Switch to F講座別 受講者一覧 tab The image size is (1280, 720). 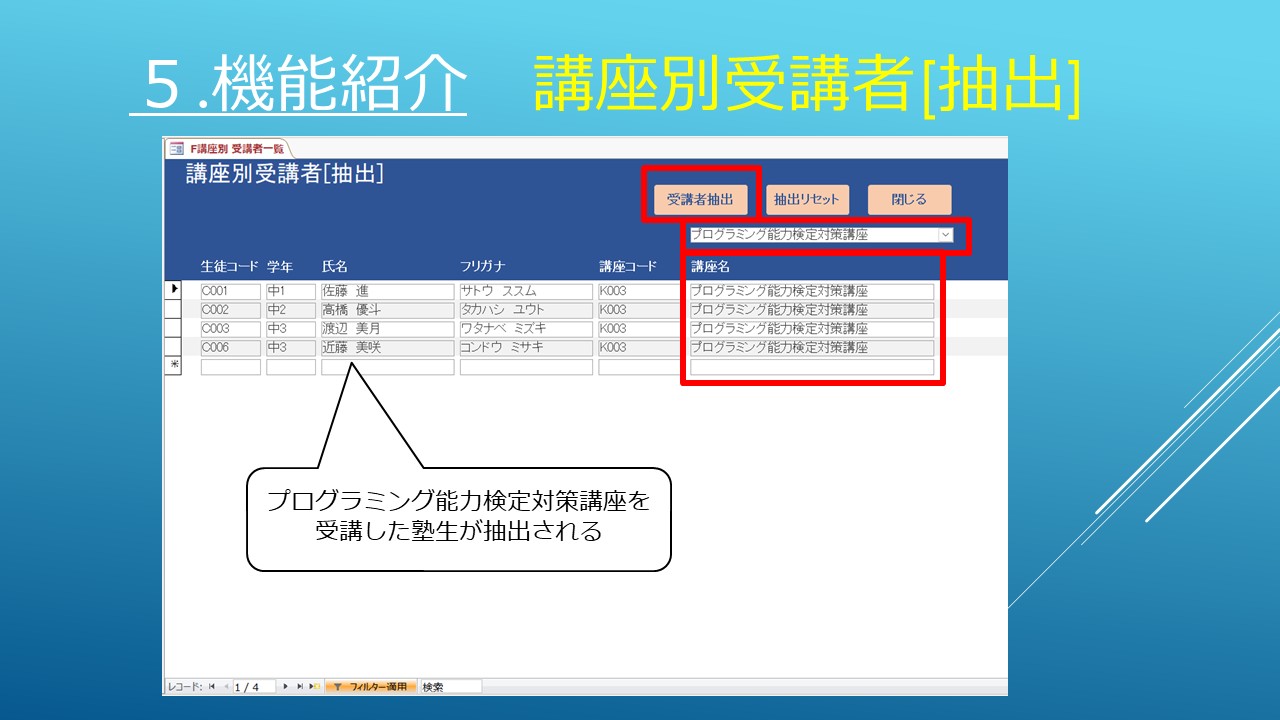point(236,148)
